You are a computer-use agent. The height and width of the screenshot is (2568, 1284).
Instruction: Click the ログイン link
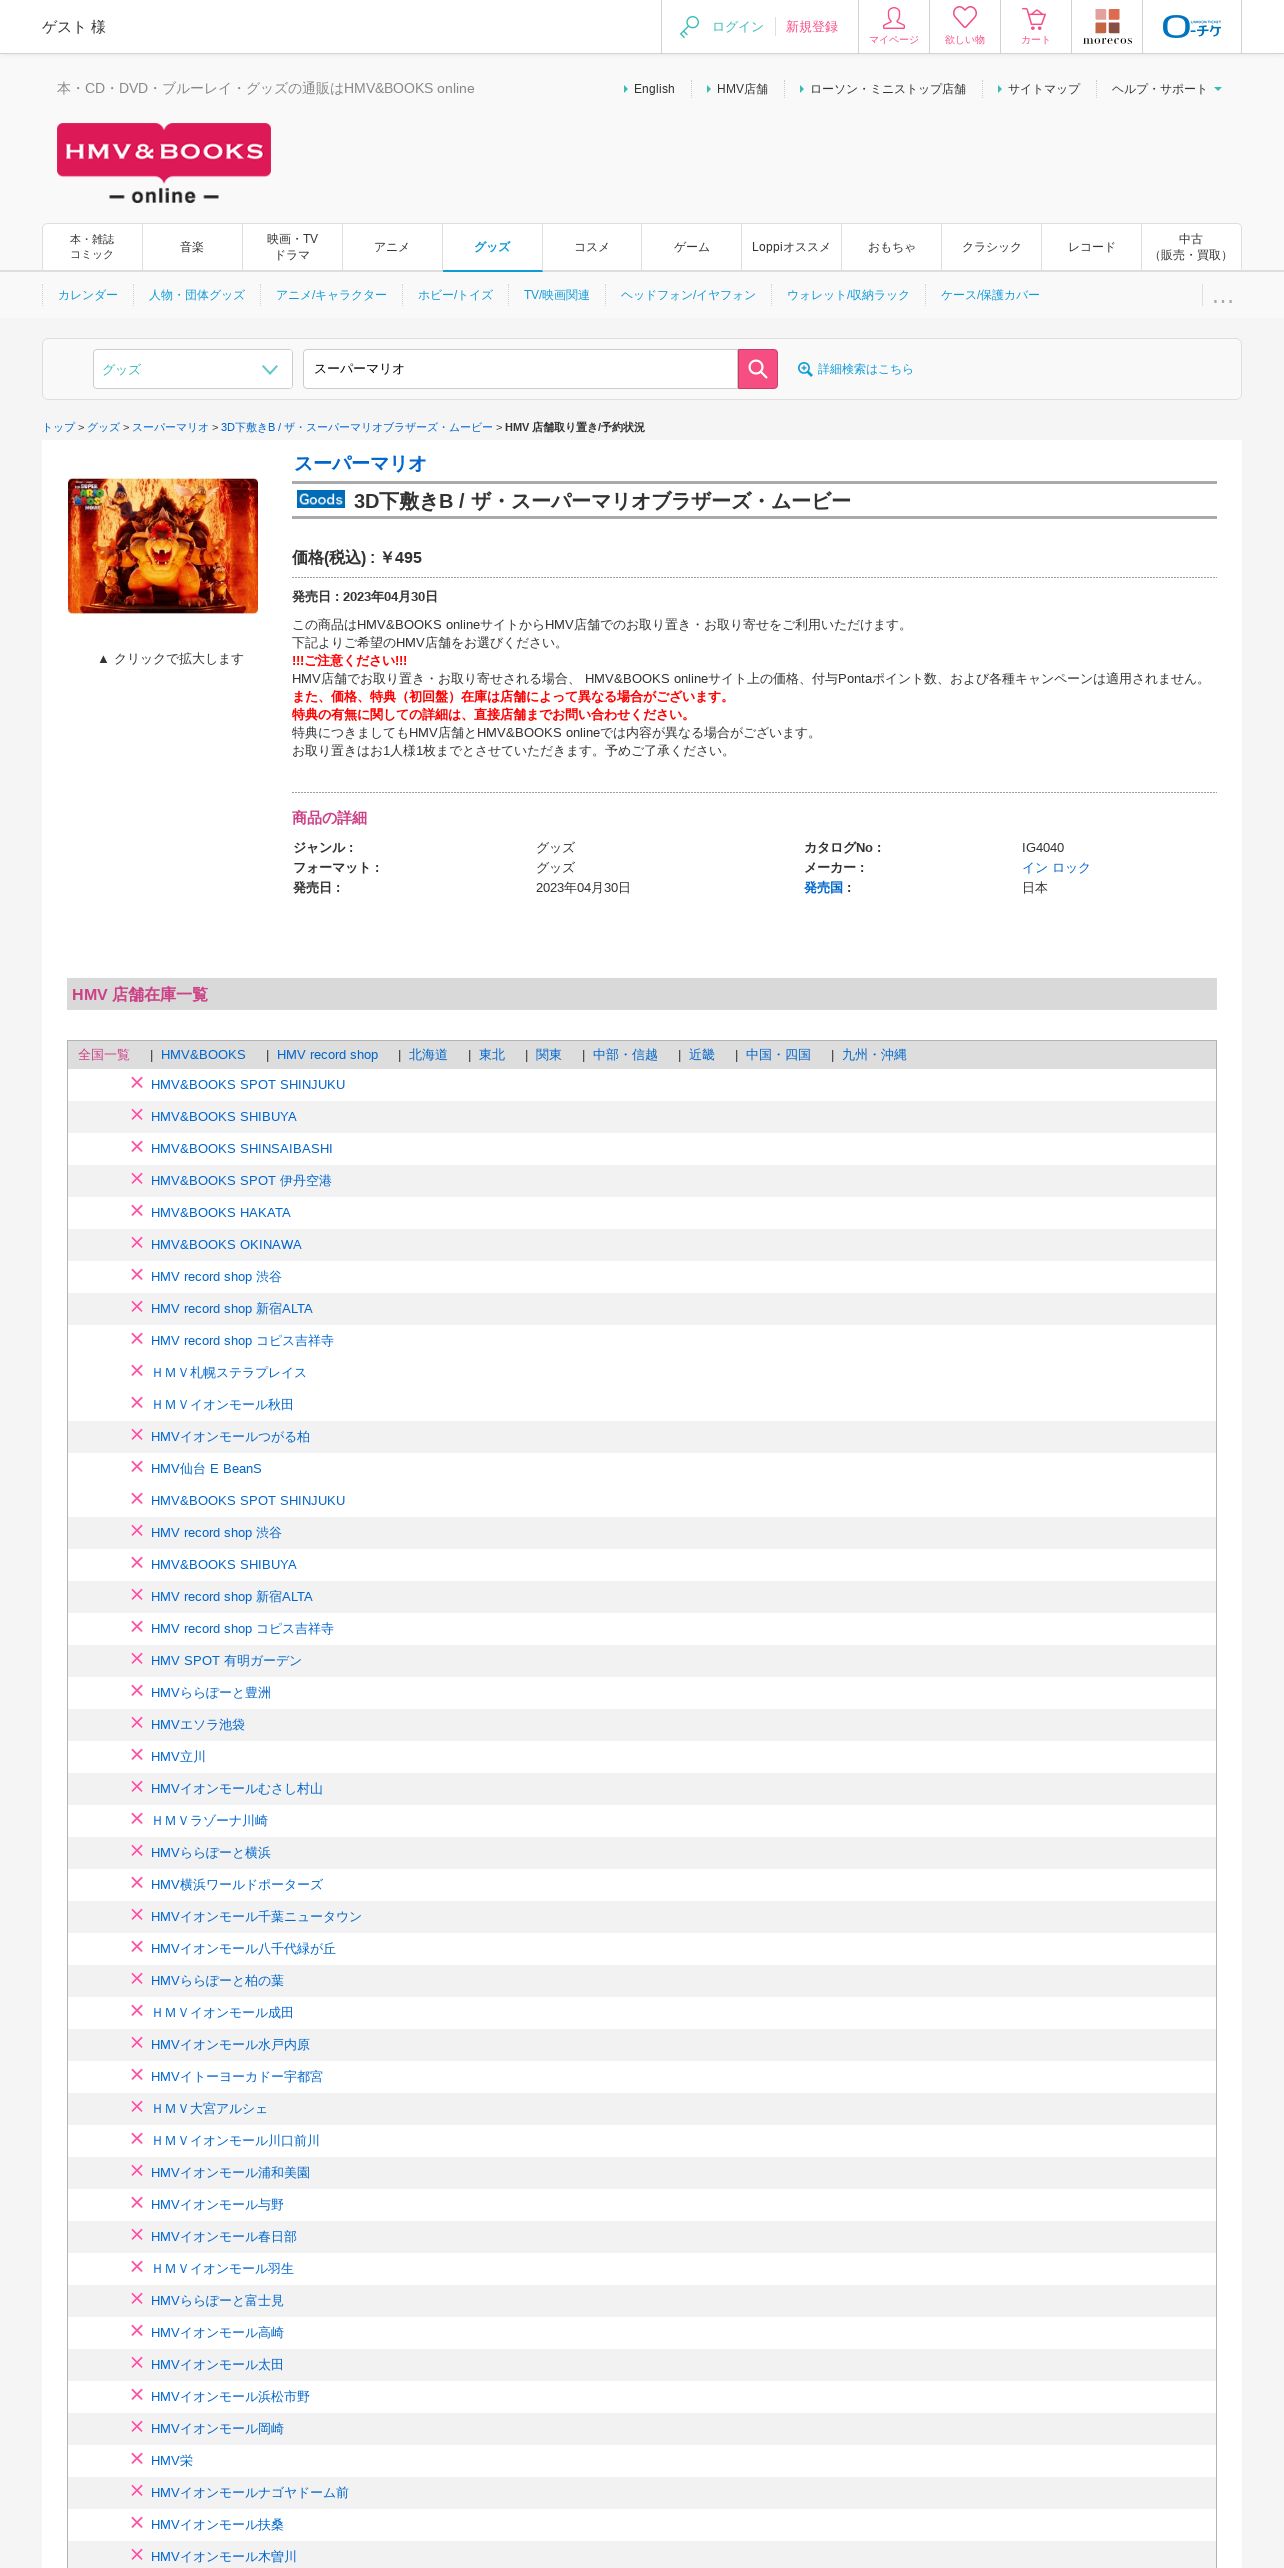pos(738,27)
